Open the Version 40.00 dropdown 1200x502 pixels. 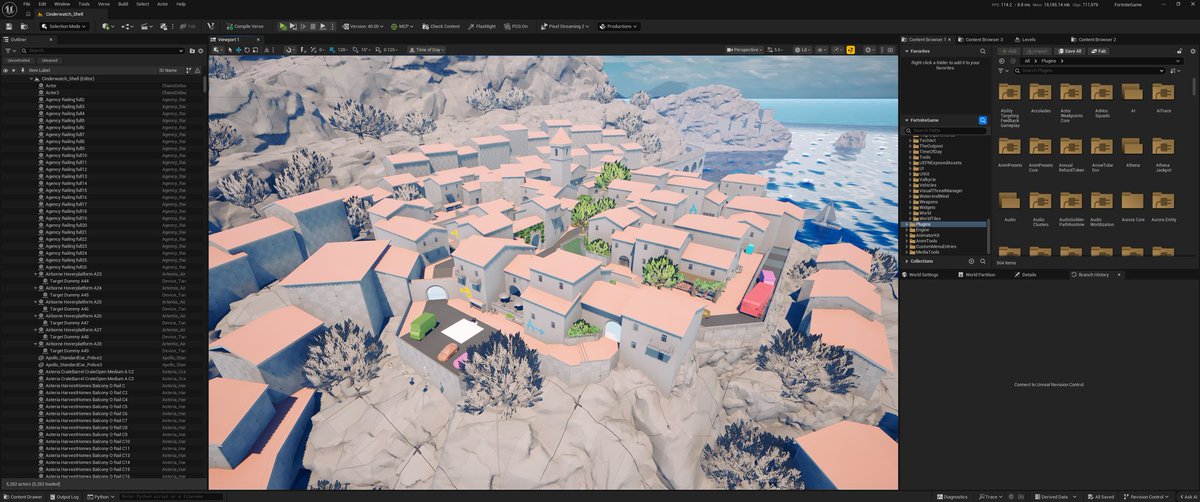coord(363,26)
